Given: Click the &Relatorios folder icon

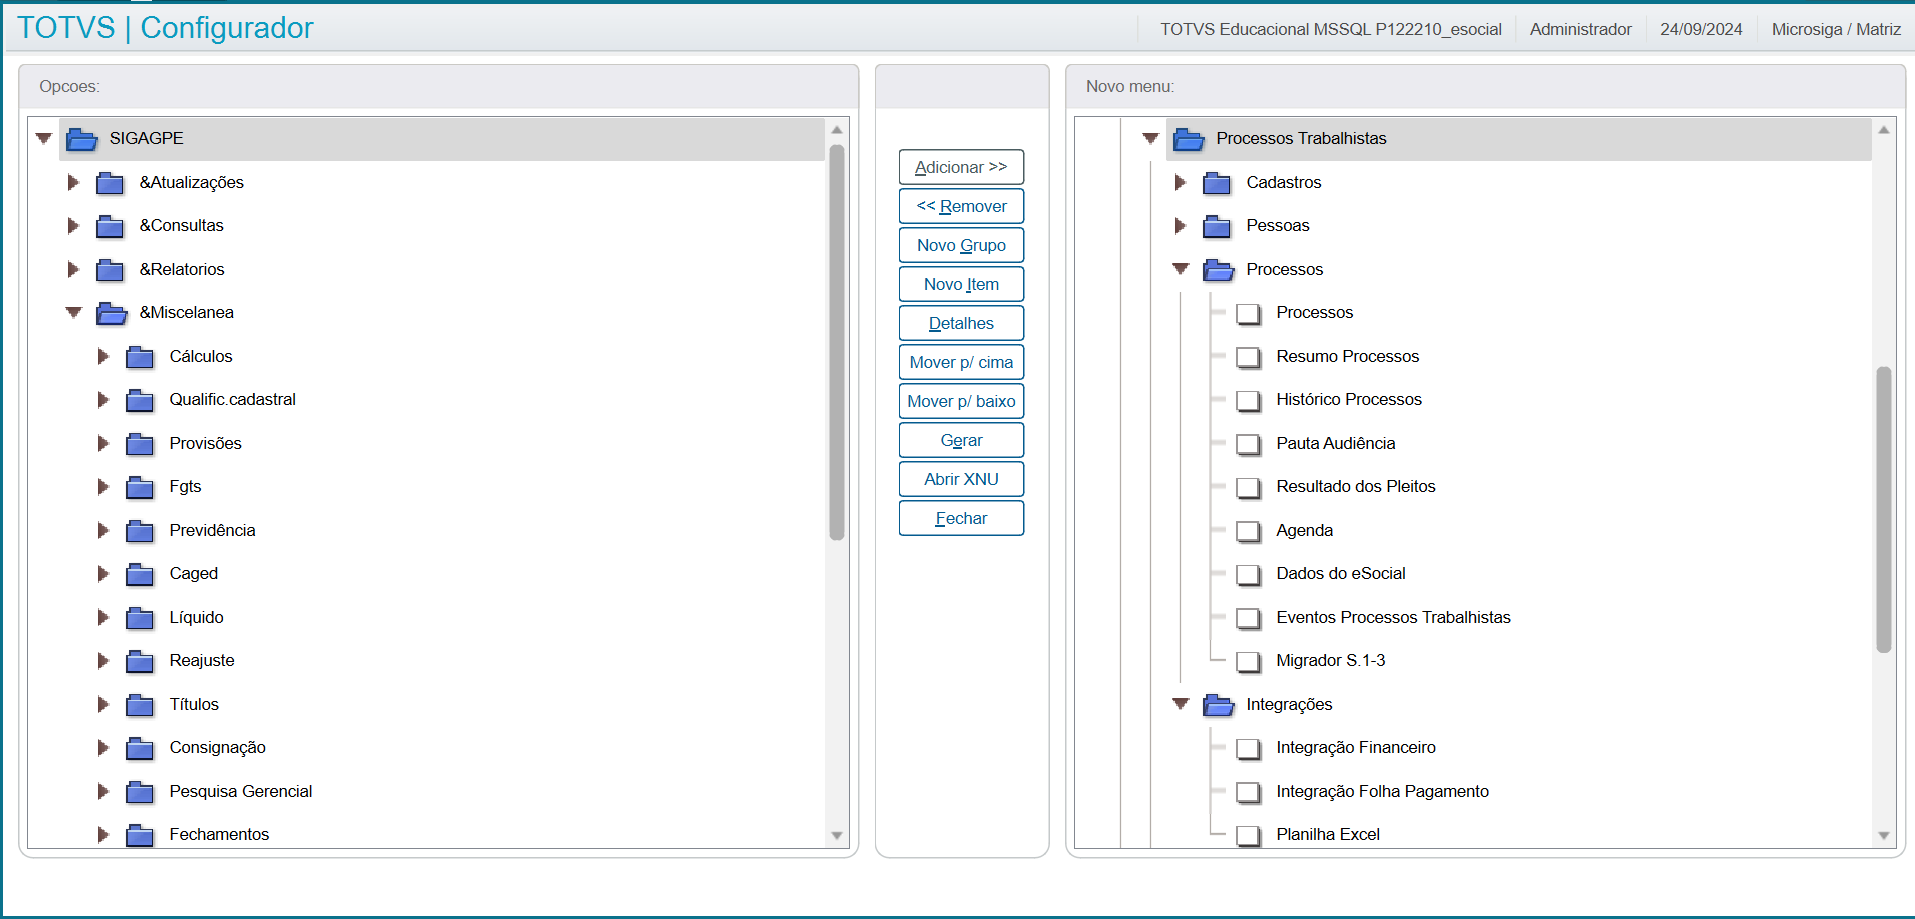Looking at the screenshot, I should 110,270.
